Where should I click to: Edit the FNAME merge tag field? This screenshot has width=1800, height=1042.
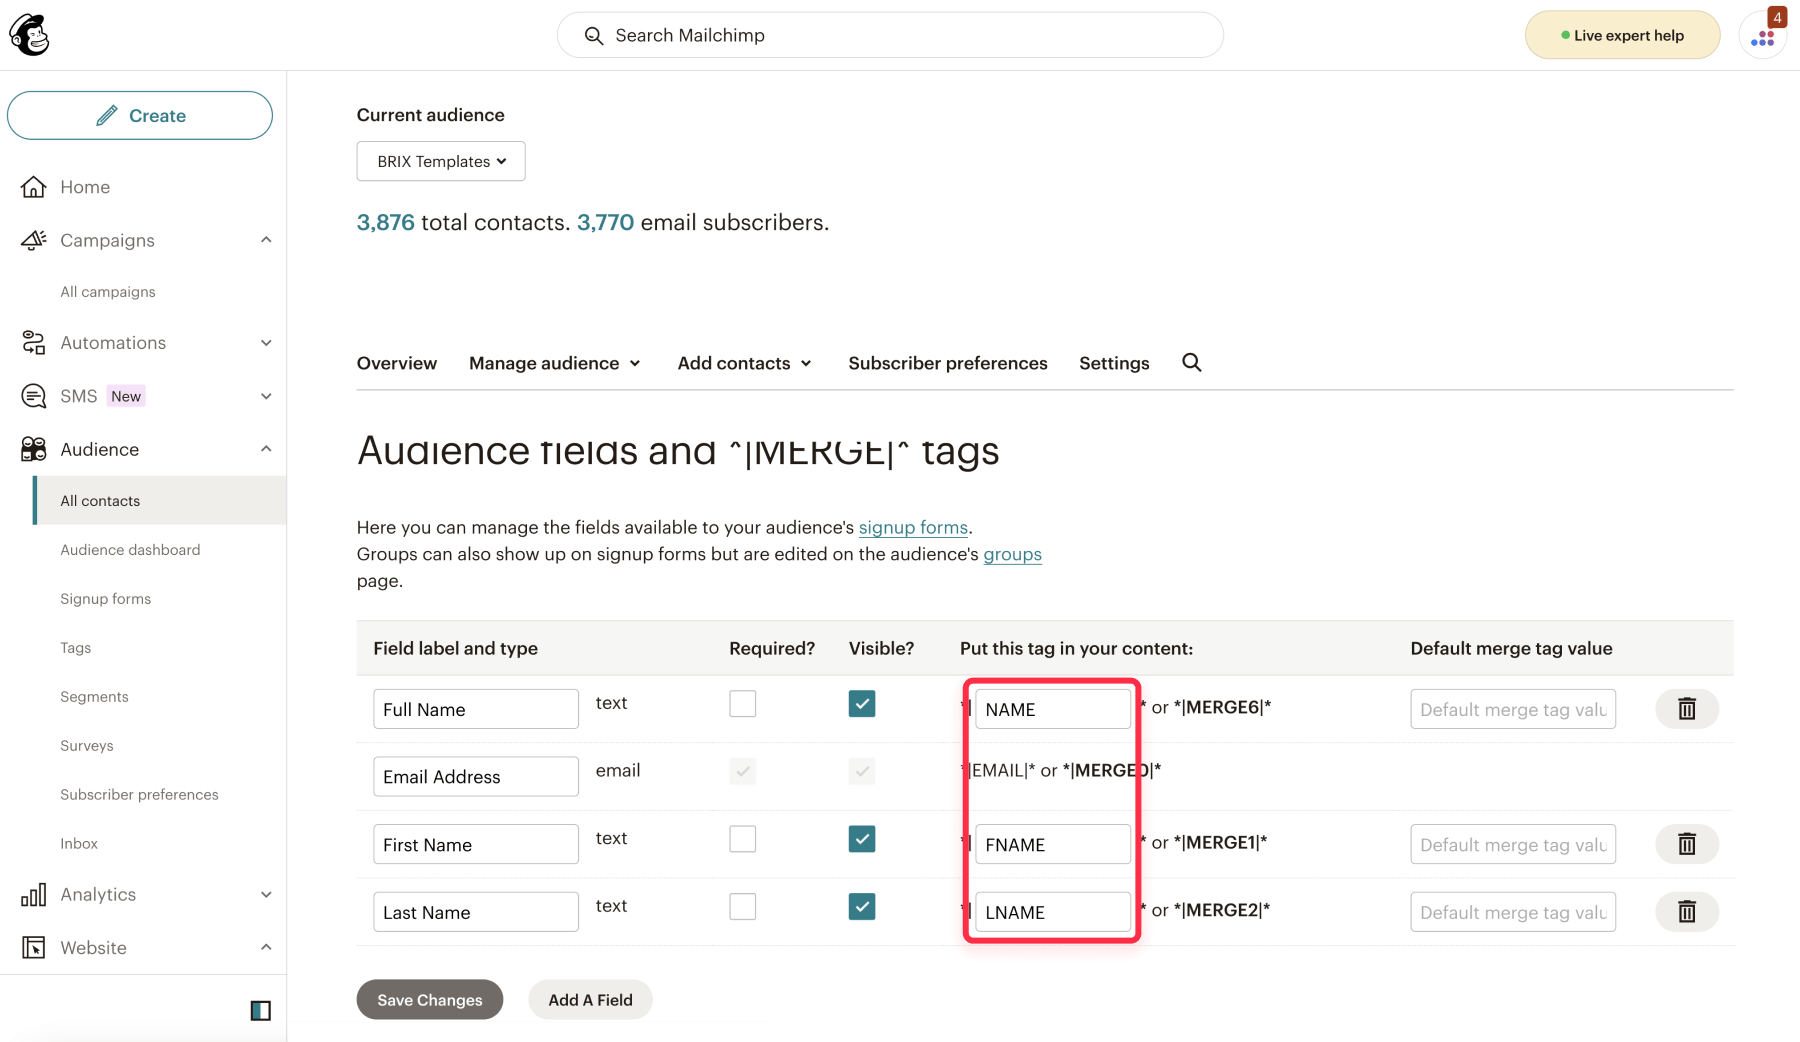pos(1053,844)
